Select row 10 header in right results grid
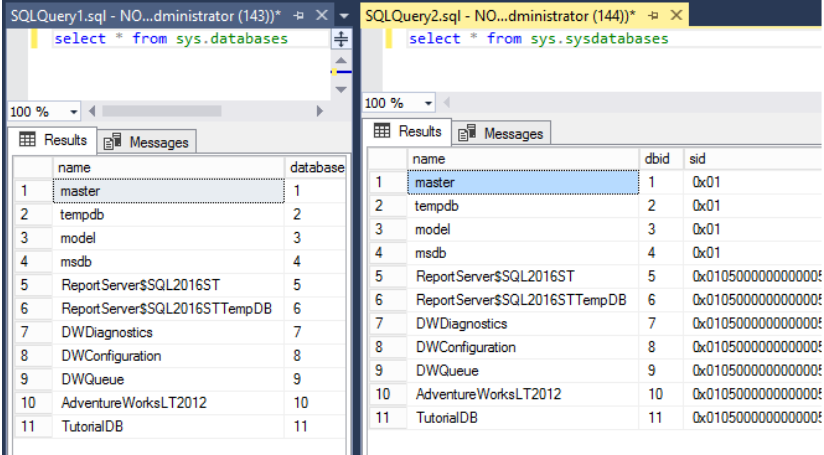Viewport: 824px width, 455px height. click(381, 394)
